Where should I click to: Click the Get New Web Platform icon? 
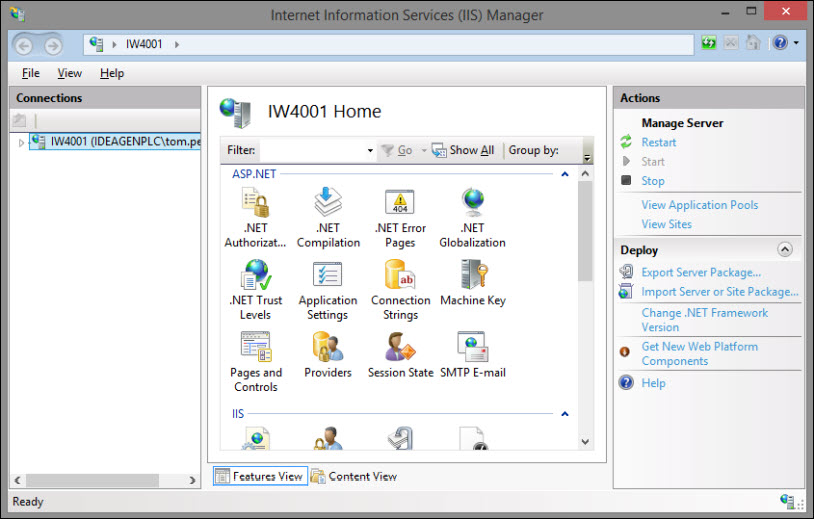pos(625,352)
